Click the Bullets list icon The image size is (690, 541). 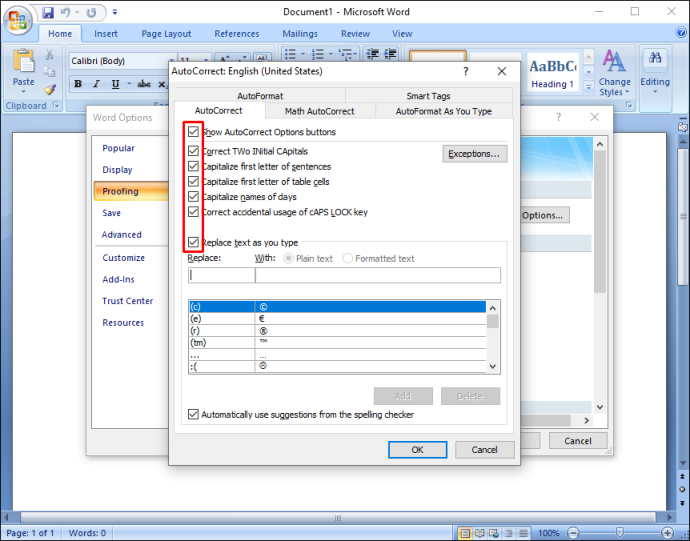point(290,54)
